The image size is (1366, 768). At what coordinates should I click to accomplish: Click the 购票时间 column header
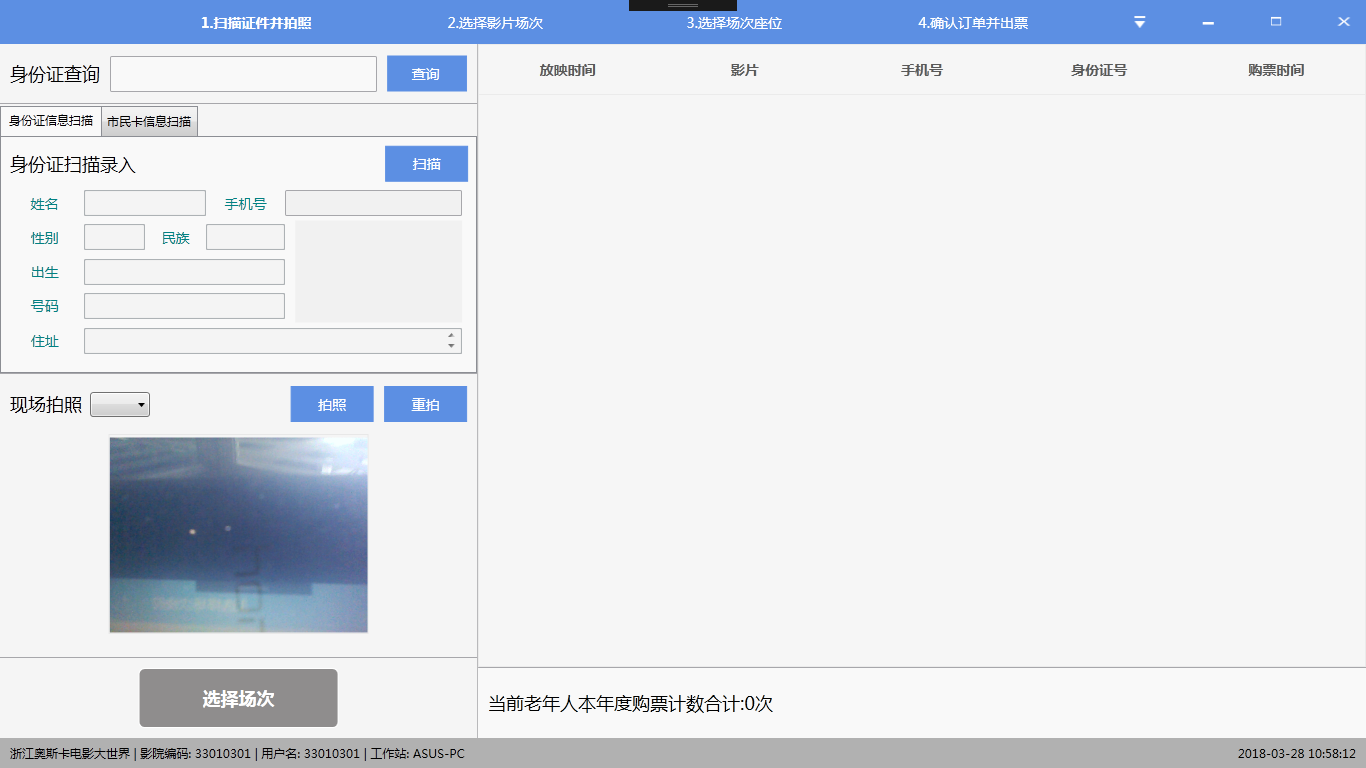point(1276,70)
